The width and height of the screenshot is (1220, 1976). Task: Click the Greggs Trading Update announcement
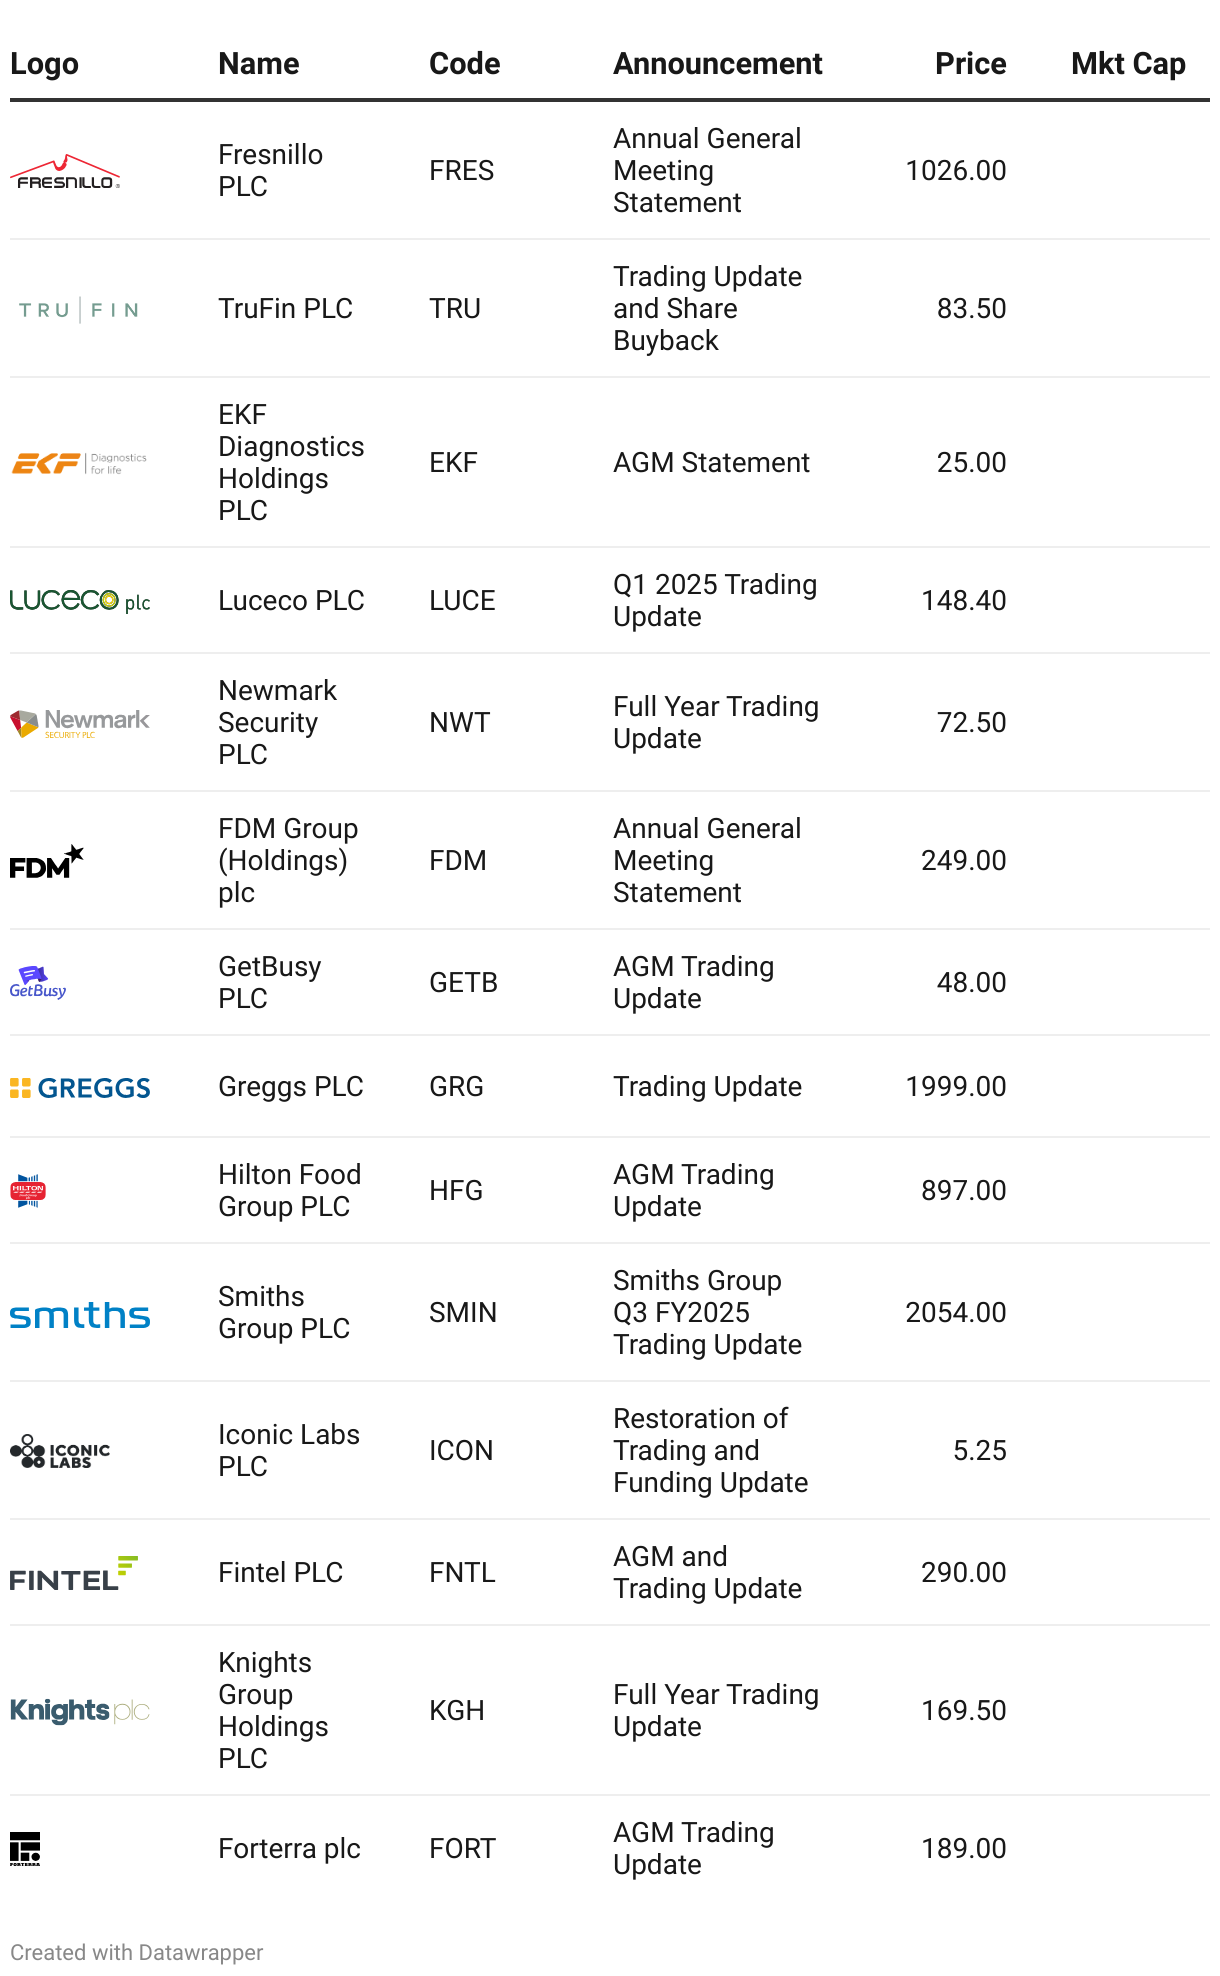pyautogui.click(x=707, y=1087)
